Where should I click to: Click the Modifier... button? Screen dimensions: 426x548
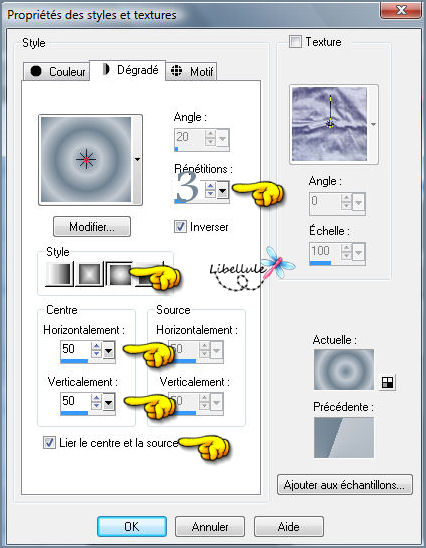(x=92, y=227)
